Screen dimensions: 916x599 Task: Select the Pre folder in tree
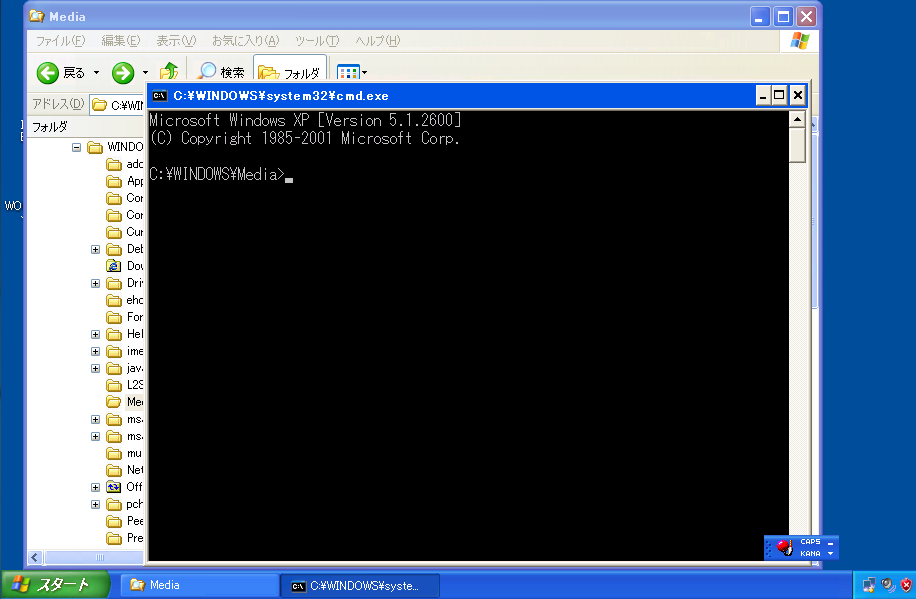tap(125, 538)
